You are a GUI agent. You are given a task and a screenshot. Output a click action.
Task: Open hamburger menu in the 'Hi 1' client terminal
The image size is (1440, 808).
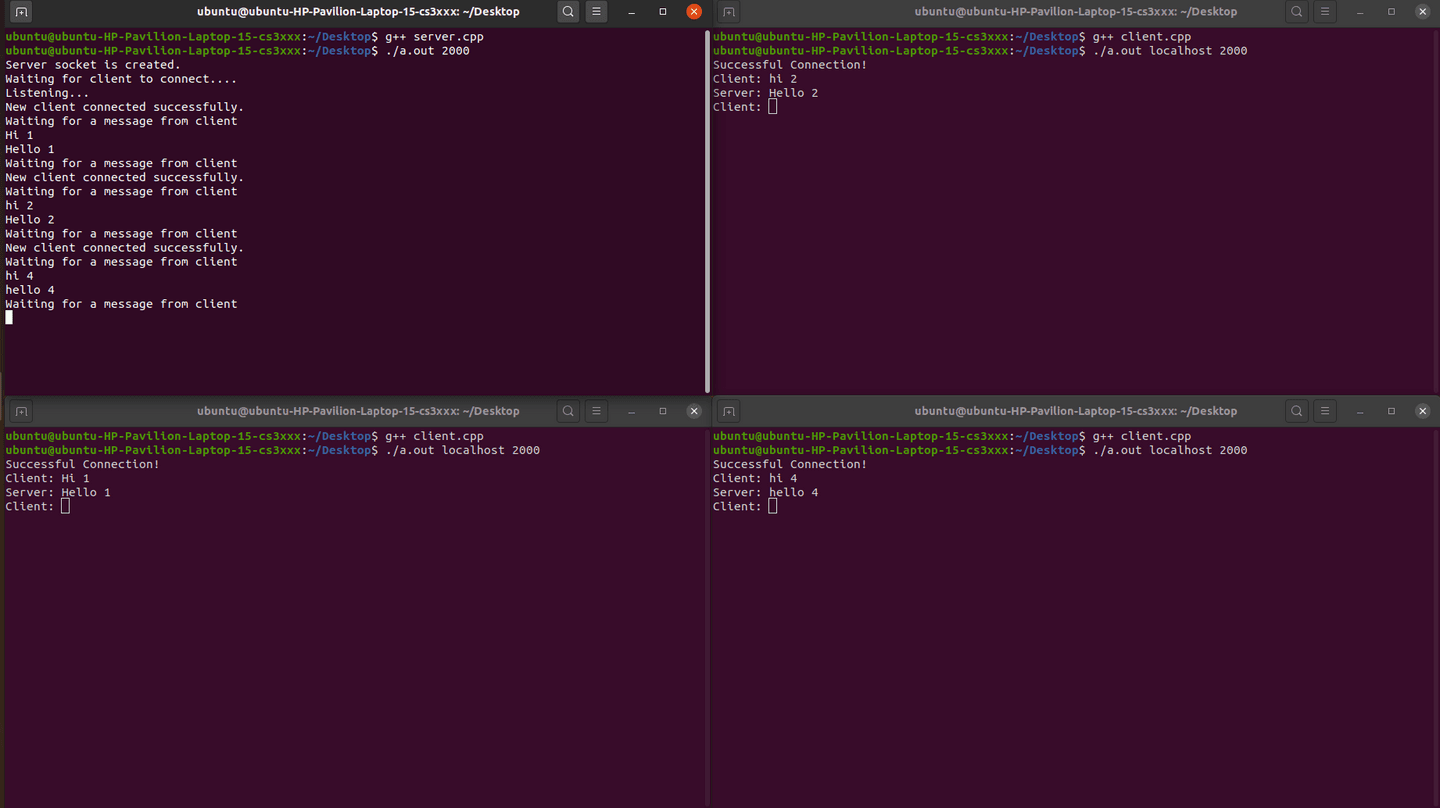pos(596,411)
